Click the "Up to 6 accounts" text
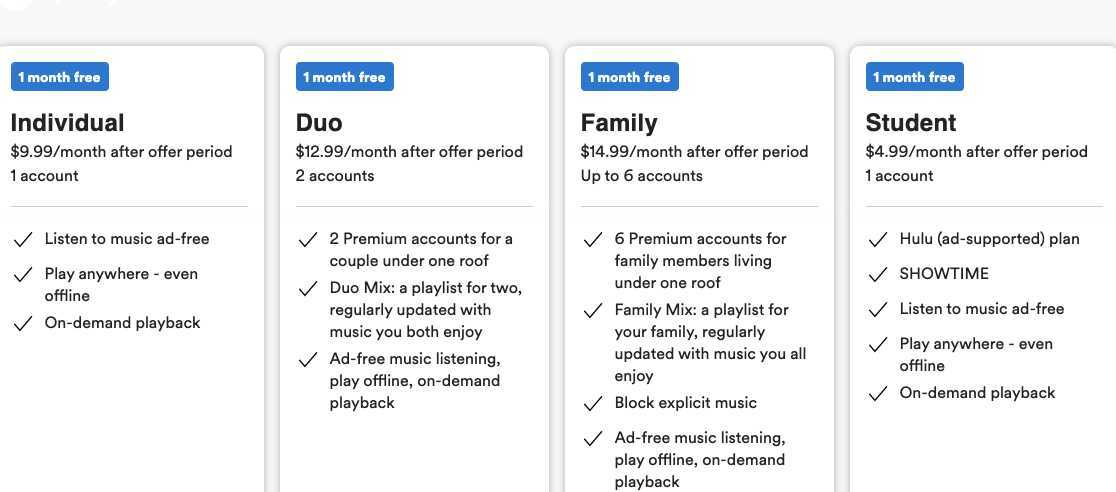Image resolution: width=1116 pixels, height=492 pixels. [x=641, y=176]
